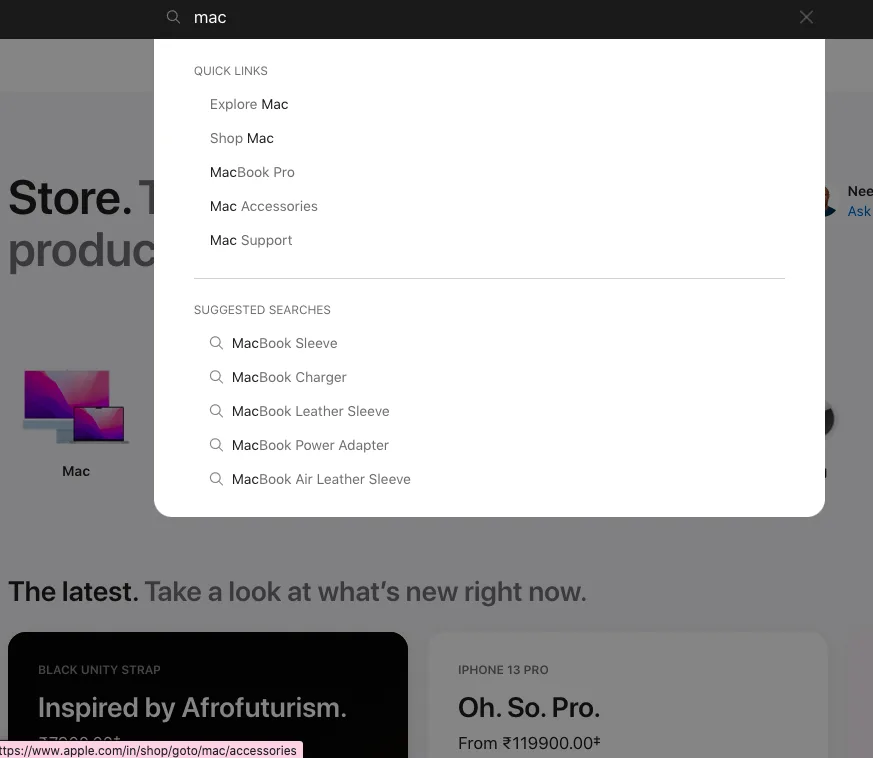
Task: Select MacBook Sleeve suggested search
Action: (285, 343)
